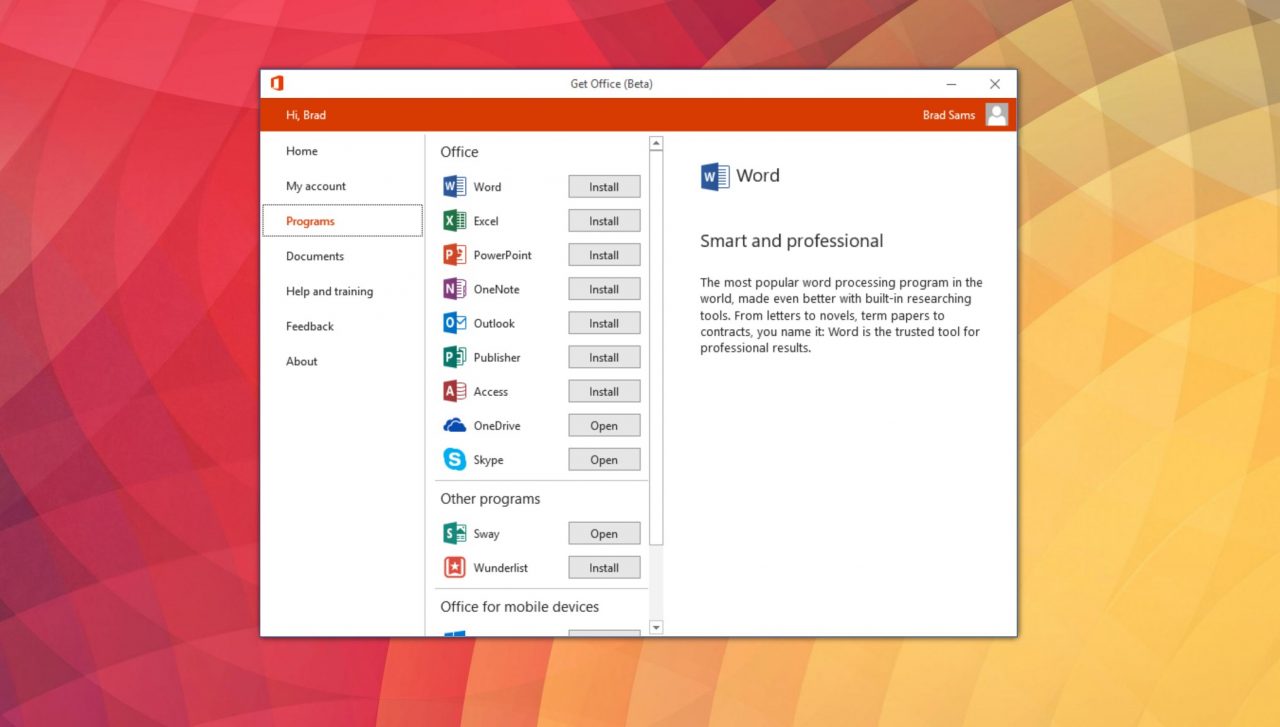This screenshot has height=727, width=1280.
Task: Click the 'Other programs' heading
Action: click(x=490, y=499)
